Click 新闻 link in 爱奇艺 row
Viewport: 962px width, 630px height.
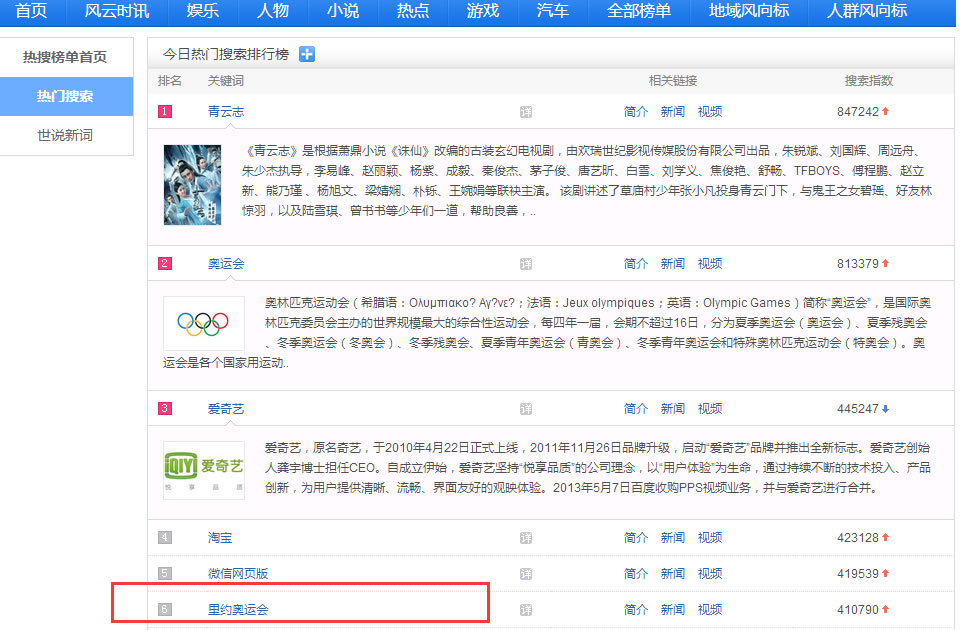[672, 409]
